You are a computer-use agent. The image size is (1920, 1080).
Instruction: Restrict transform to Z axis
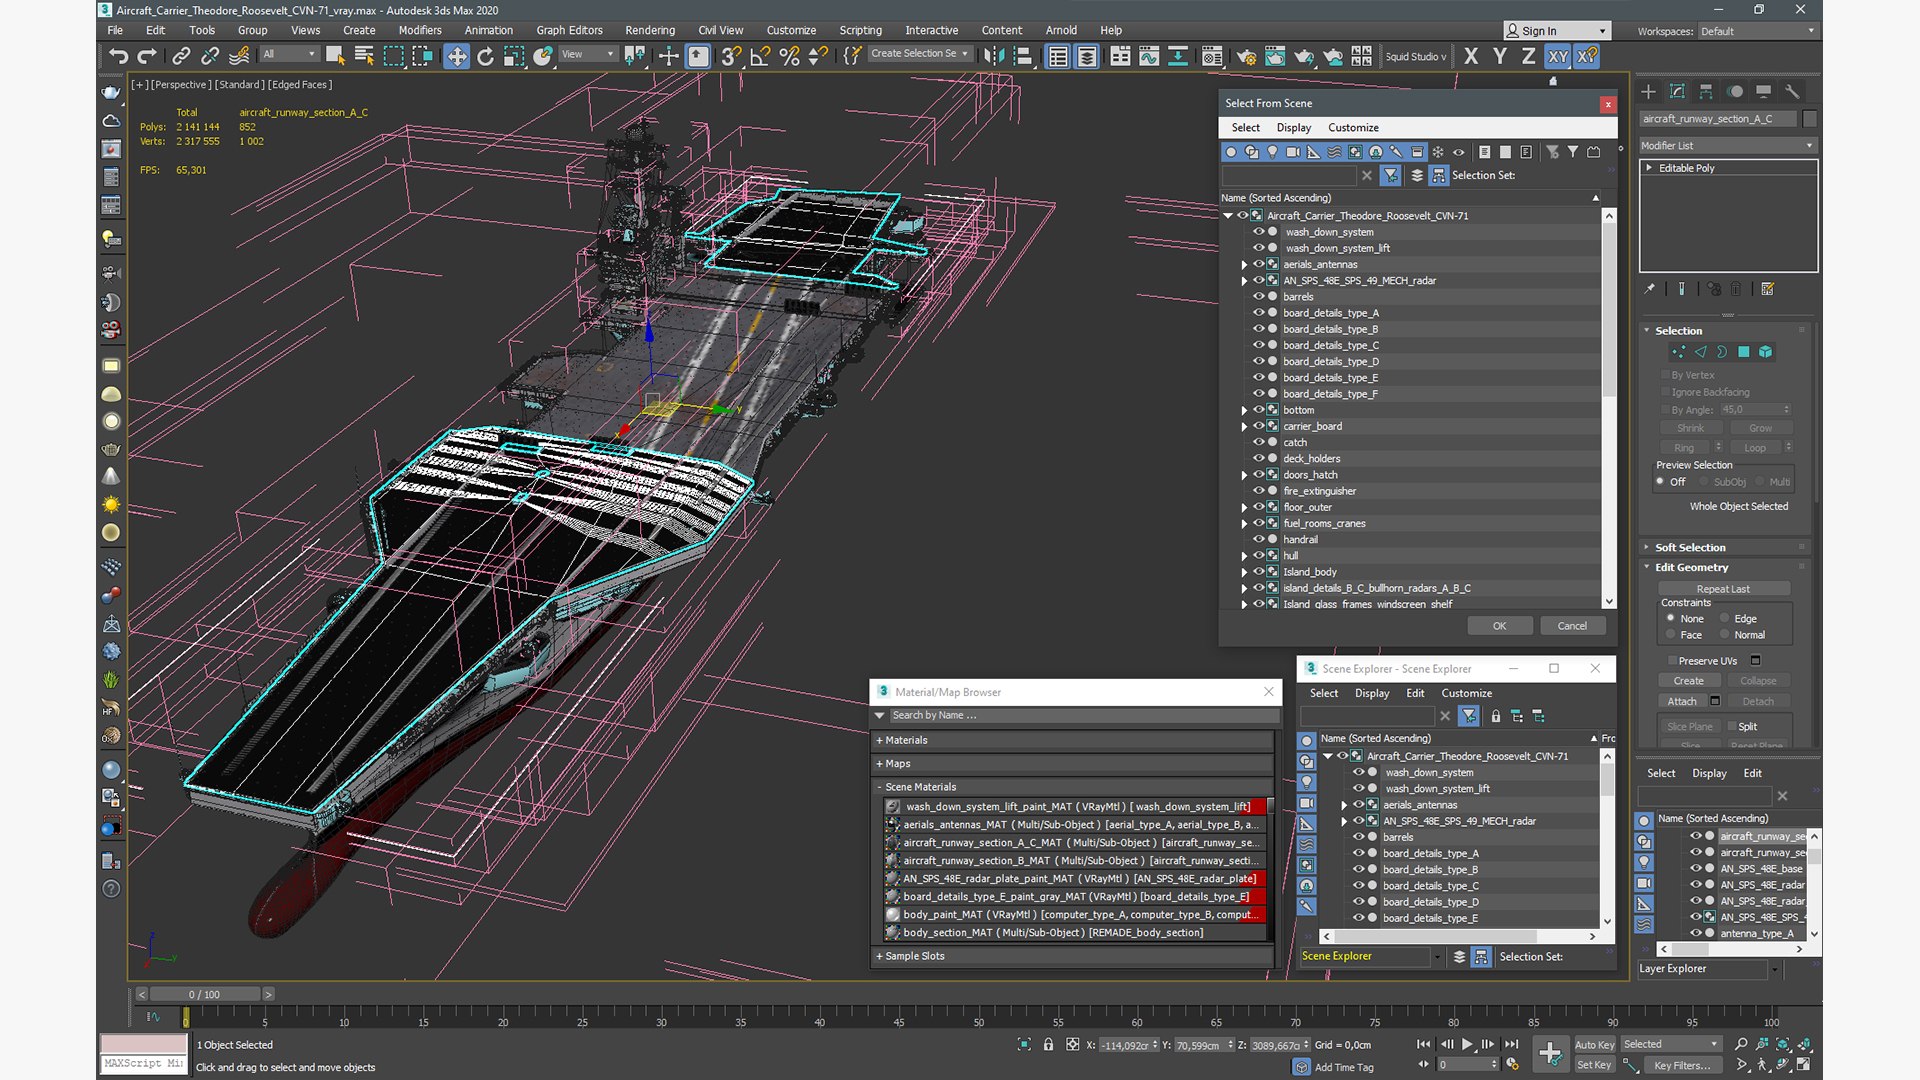coord(1528,56)
